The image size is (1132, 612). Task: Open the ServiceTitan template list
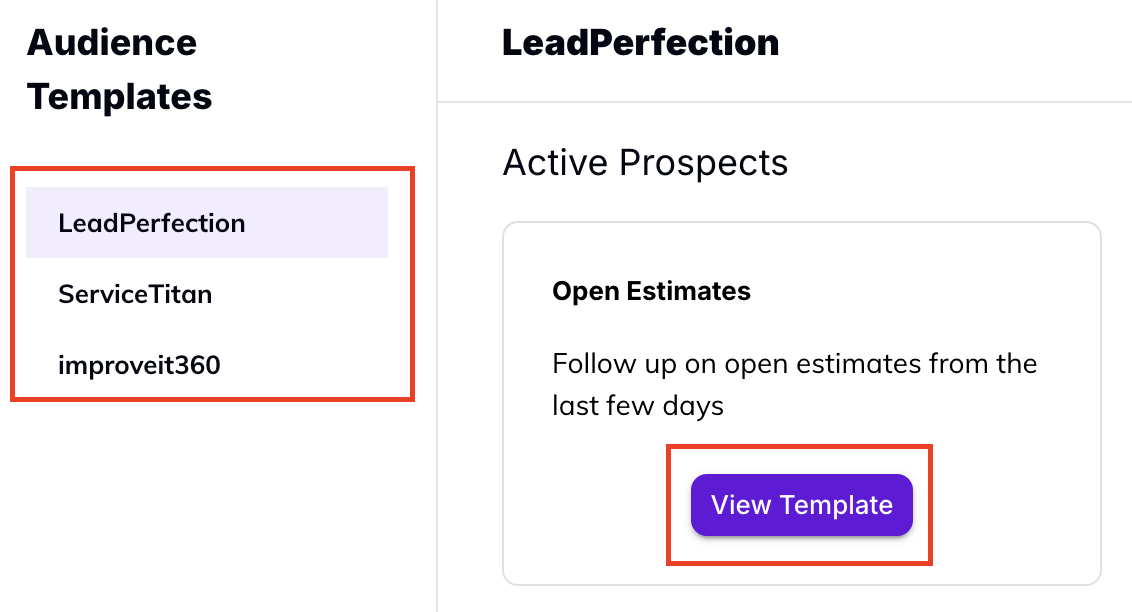pyautogui.click(x=135, y=295)
